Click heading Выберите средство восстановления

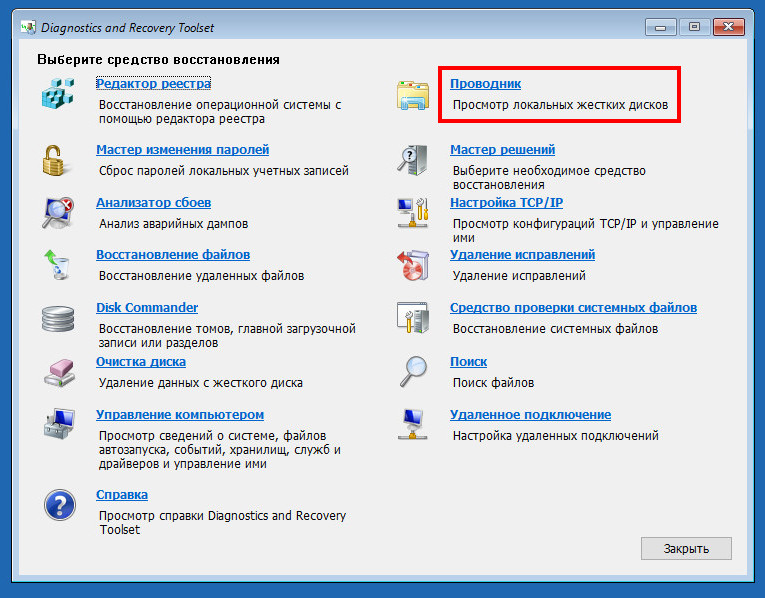pos(159,60)
